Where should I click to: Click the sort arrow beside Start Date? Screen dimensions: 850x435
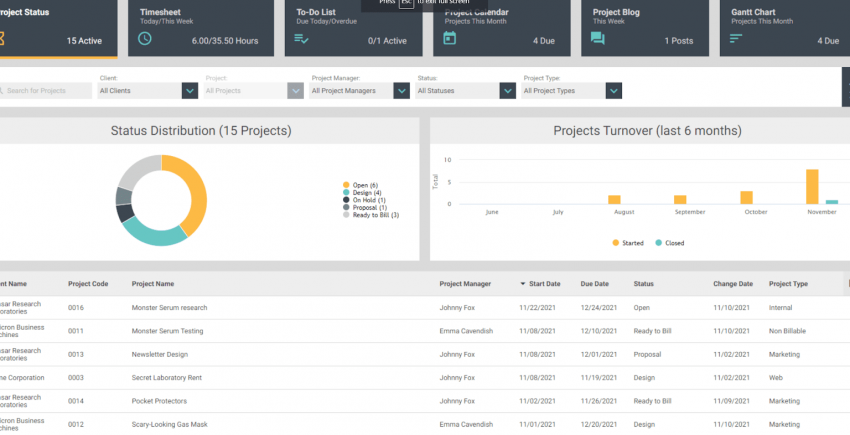(x=522, y=284)
